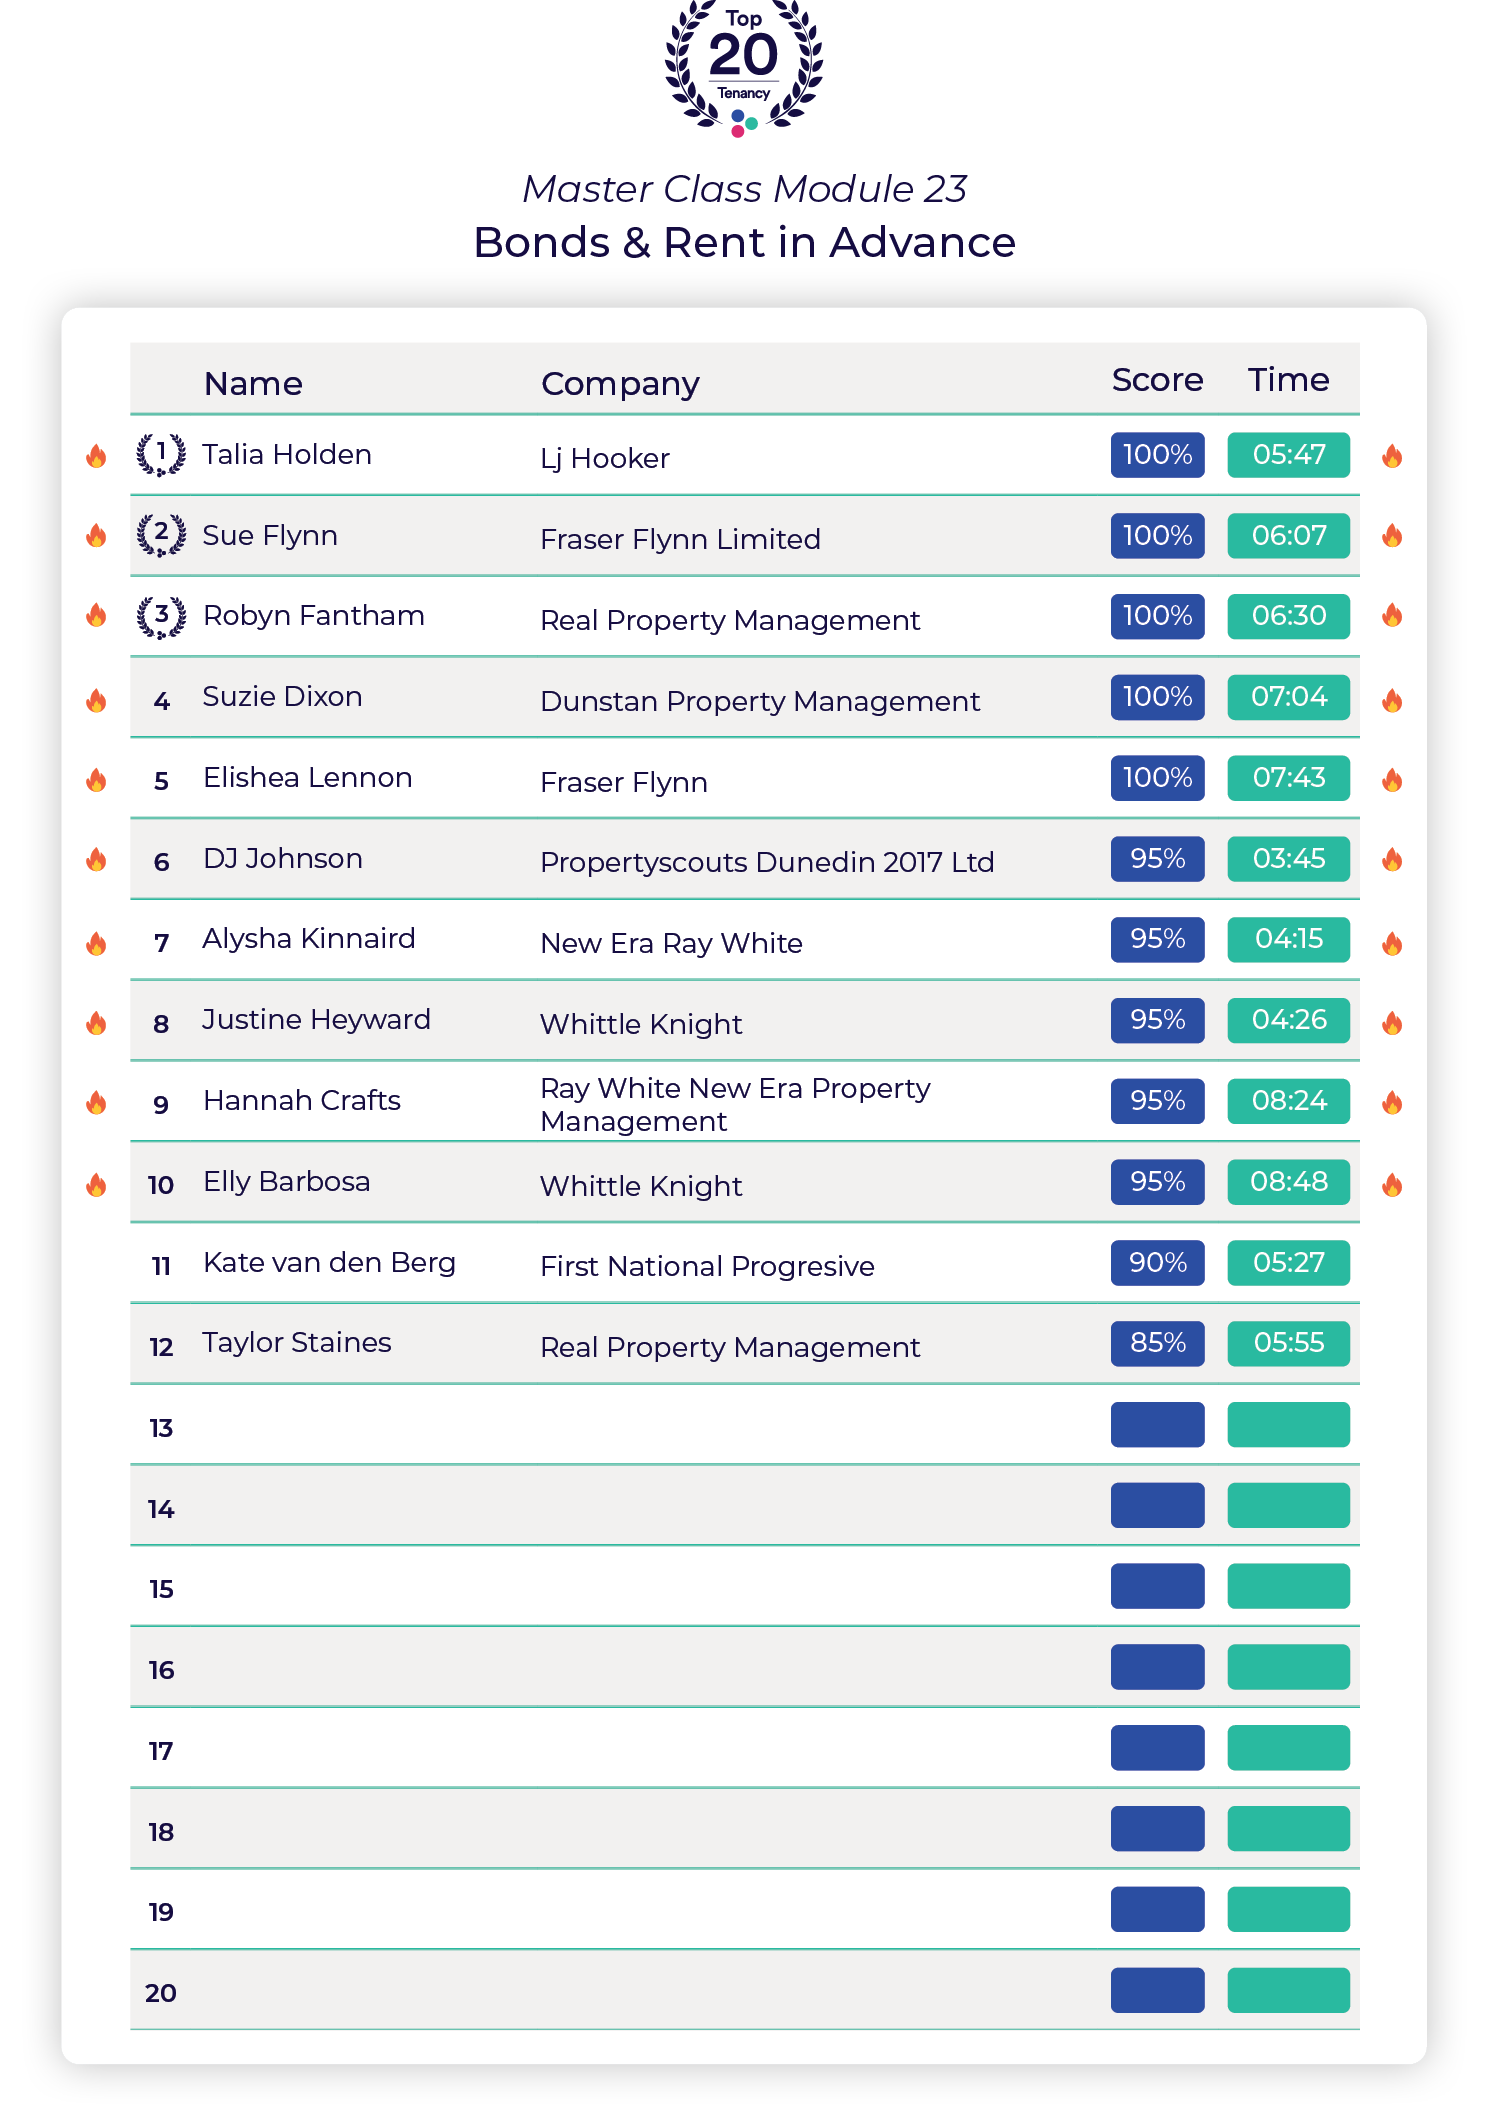Click the flame icon left of Elly Barbosa's row
This screenshot has height=2105, width=1488.
pyautogui.click(x=96, y=1184)
